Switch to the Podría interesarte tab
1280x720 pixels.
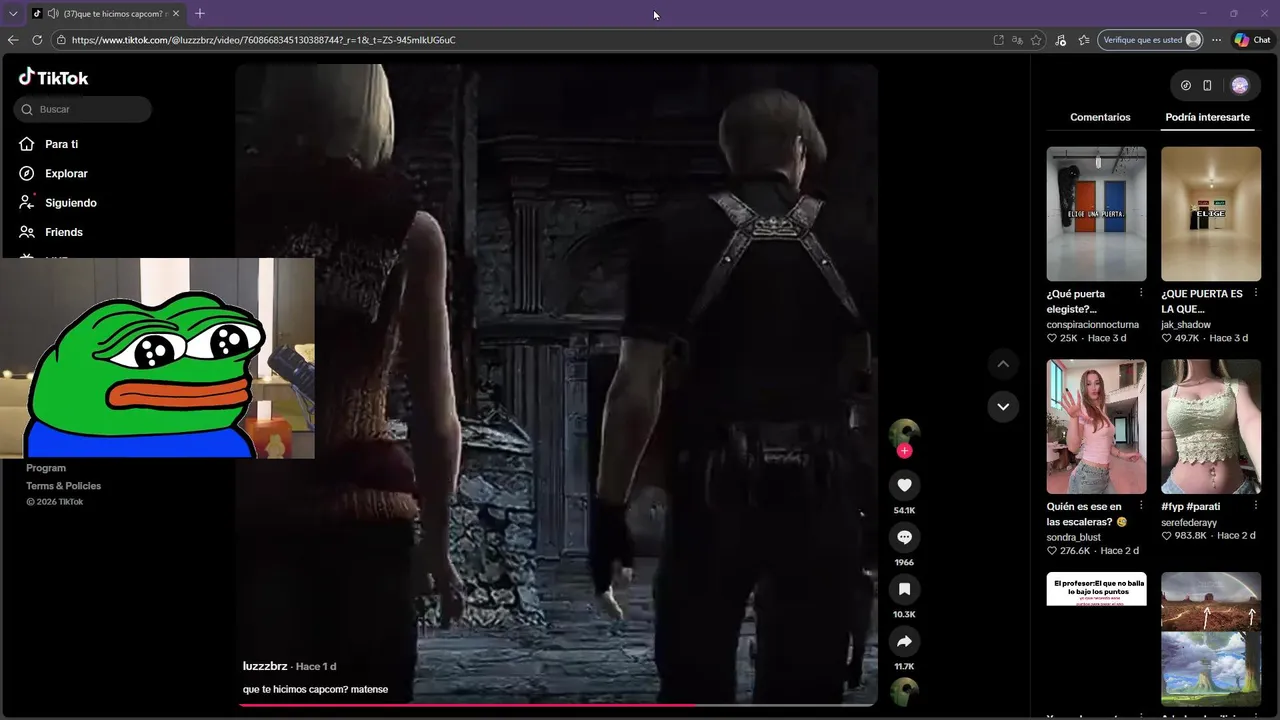click(x=1207, y=117)
